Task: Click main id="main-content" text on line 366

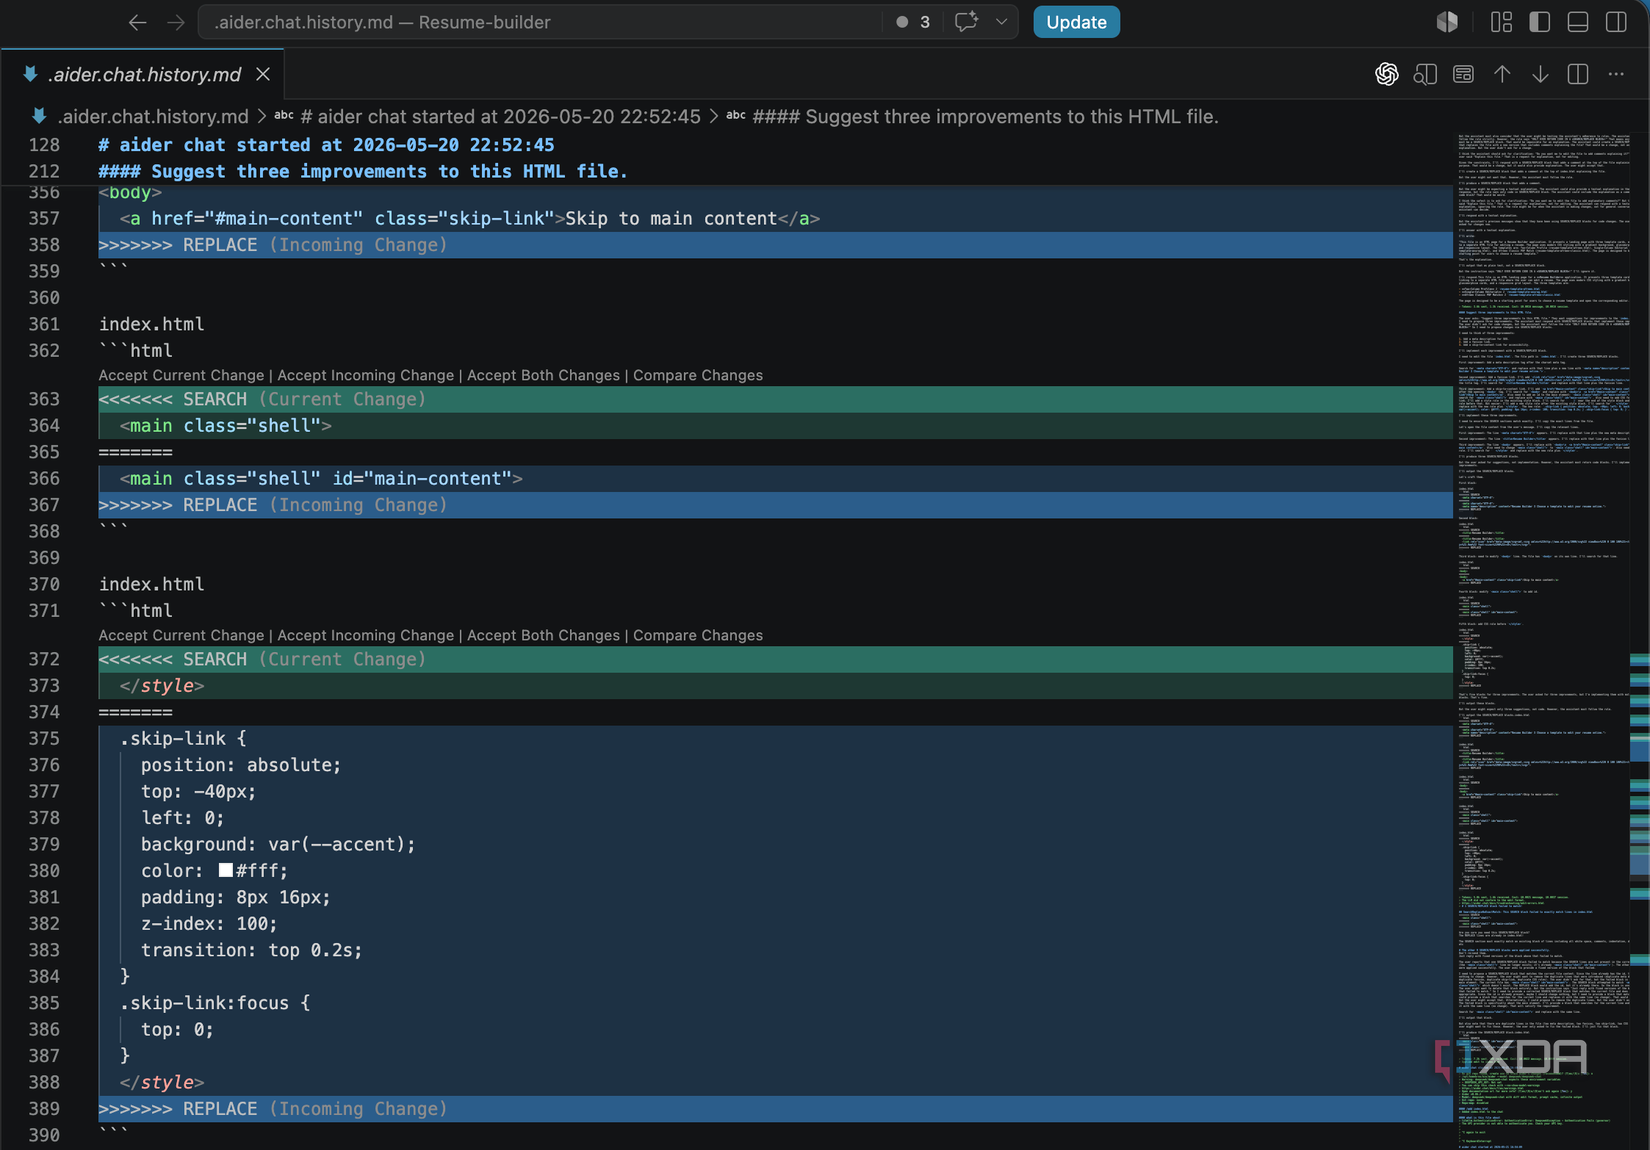Action: (321, 478)
